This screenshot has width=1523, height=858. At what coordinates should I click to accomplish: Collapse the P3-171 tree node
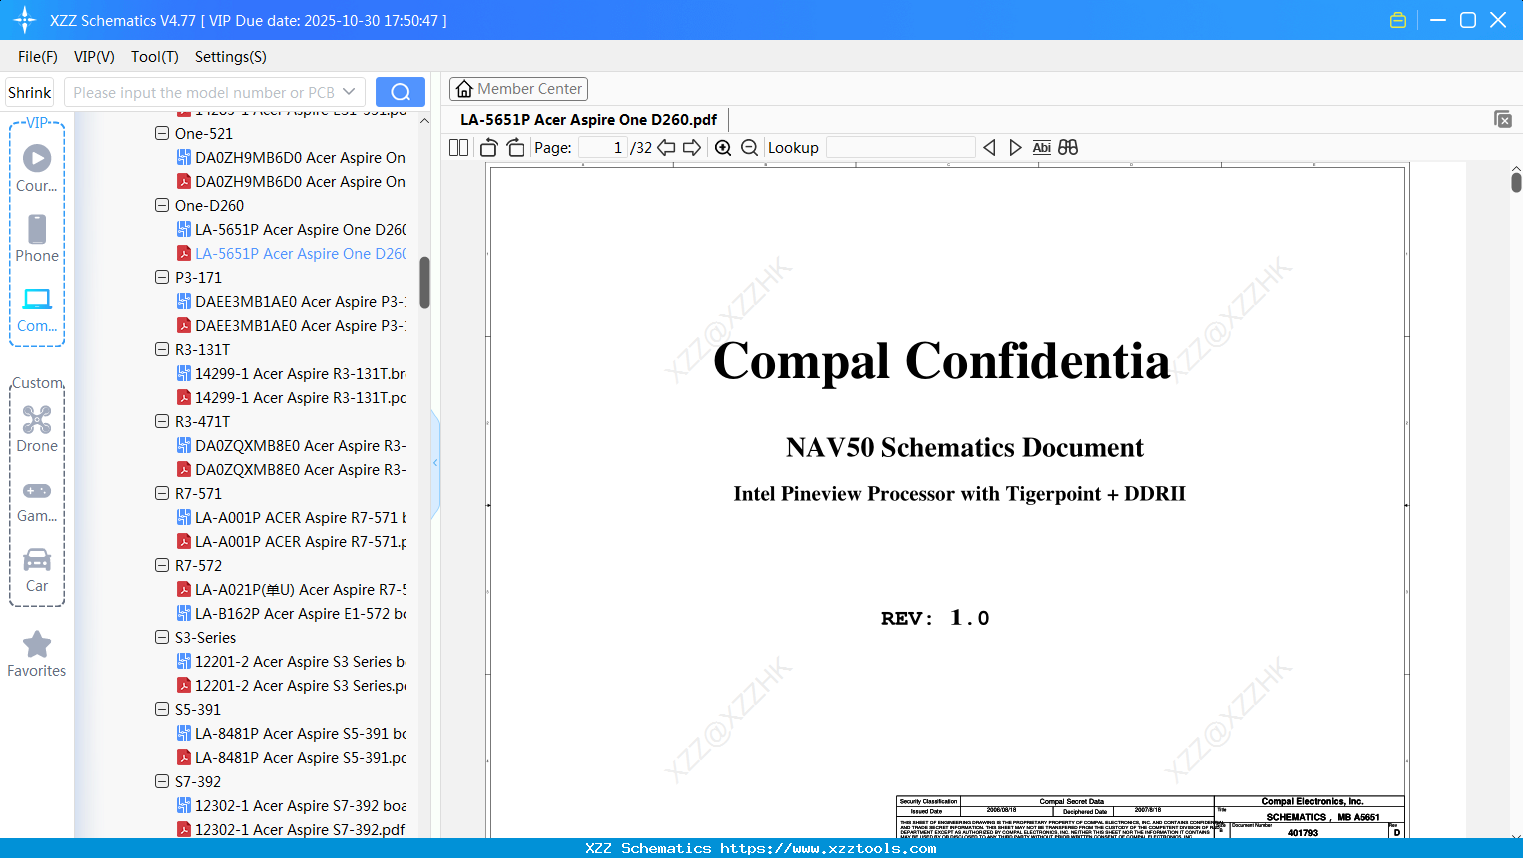coord(162,277)
